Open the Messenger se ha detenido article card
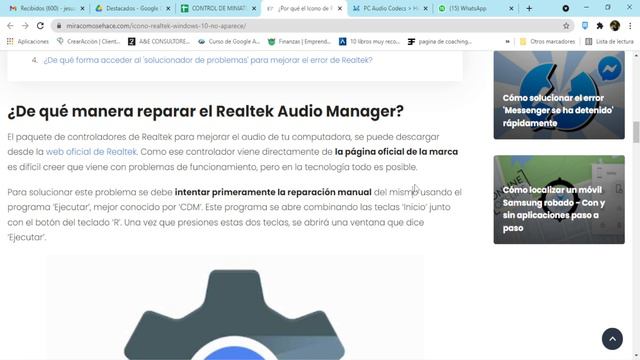Image resolution: width=640 pixels, height=360 pixels. click(x=559, y=95)
